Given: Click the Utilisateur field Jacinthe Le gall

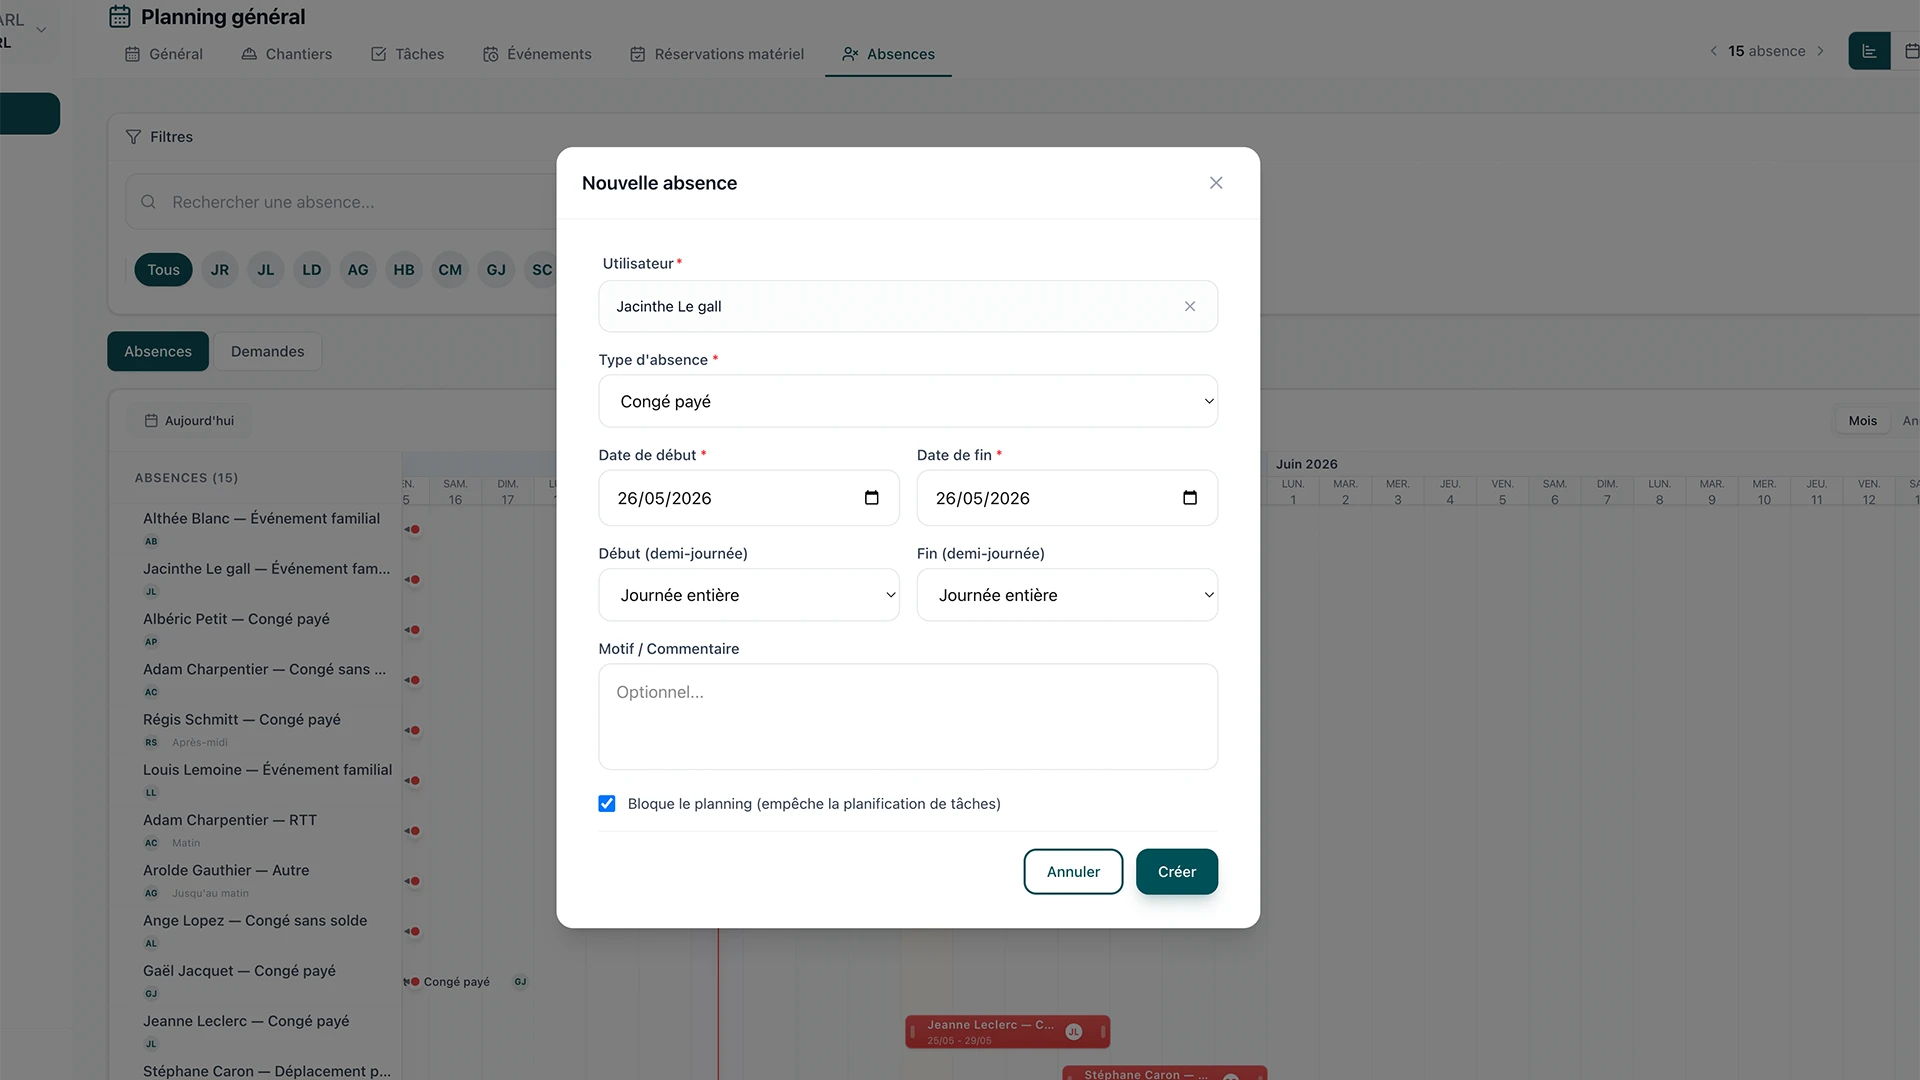Looking at the screenshot, I should [908, 306].
